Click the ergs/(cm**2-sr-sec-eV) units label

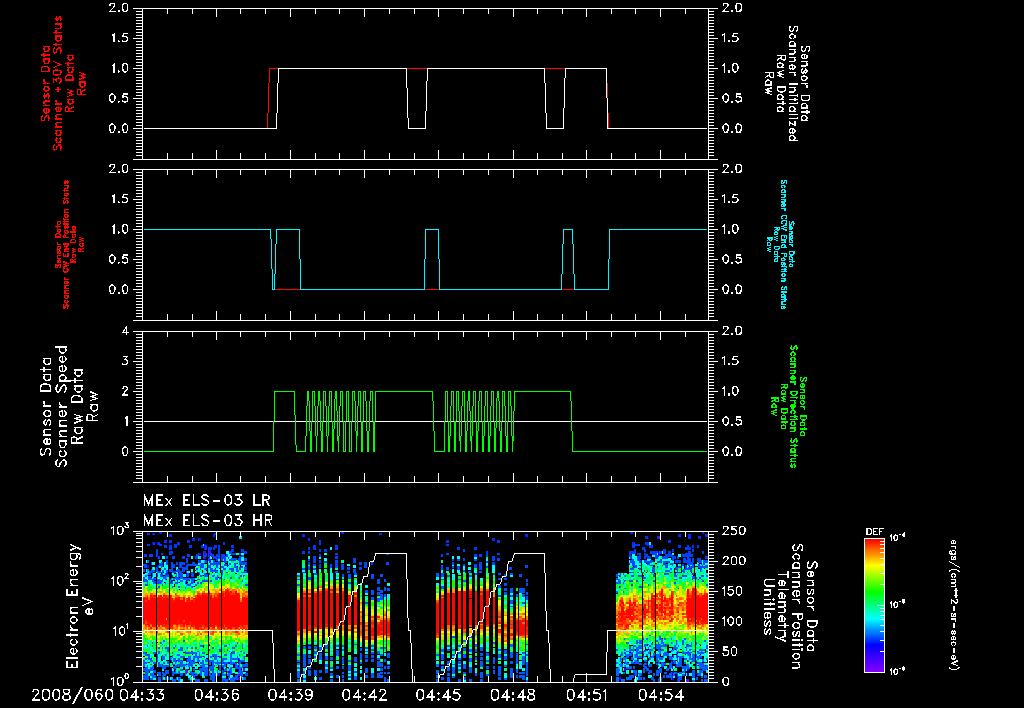point(953,605)
